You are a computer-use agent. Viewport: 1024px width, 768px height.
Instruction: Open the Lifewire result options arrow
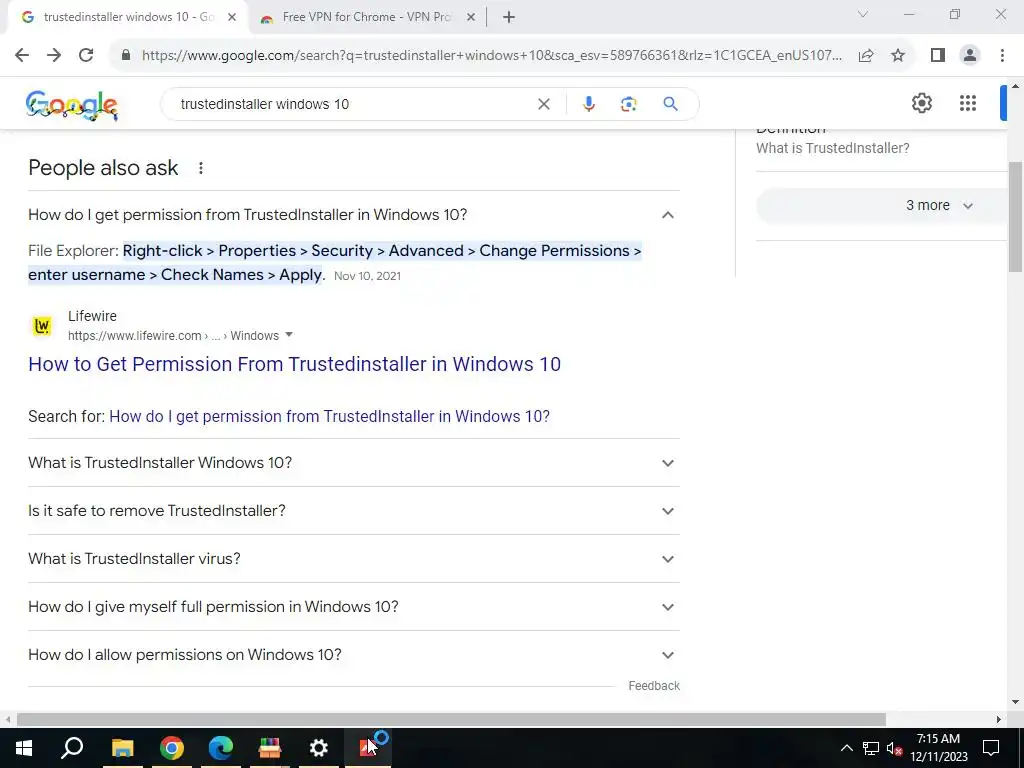click(289, 335)
